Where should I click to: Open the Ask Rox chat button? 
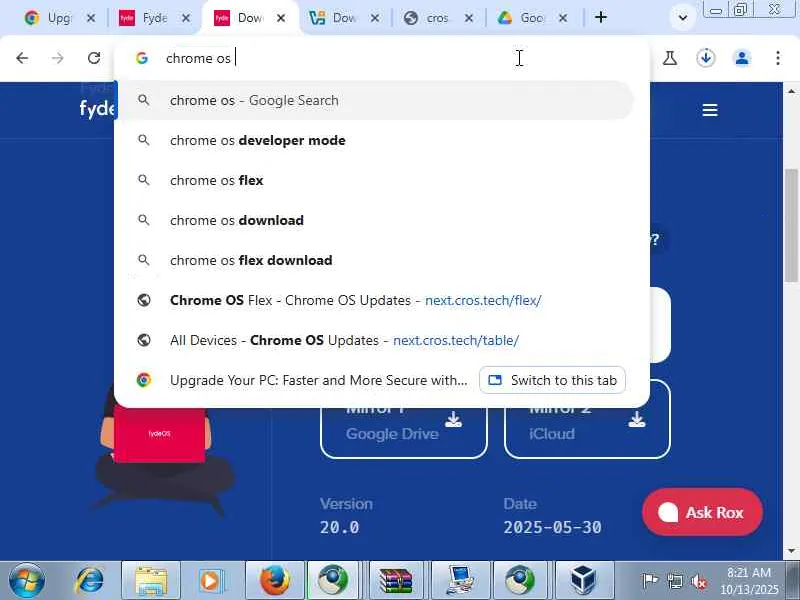pos(703,512)
